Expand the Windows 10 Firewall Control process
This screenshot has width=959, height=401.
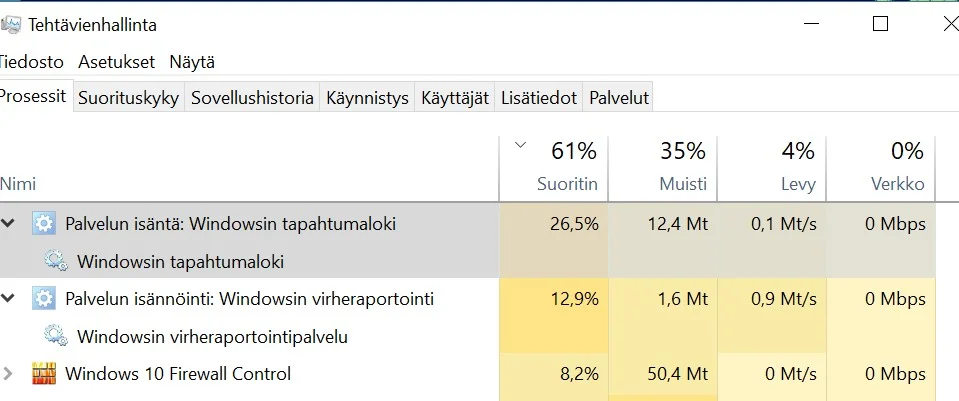(9, 374)
